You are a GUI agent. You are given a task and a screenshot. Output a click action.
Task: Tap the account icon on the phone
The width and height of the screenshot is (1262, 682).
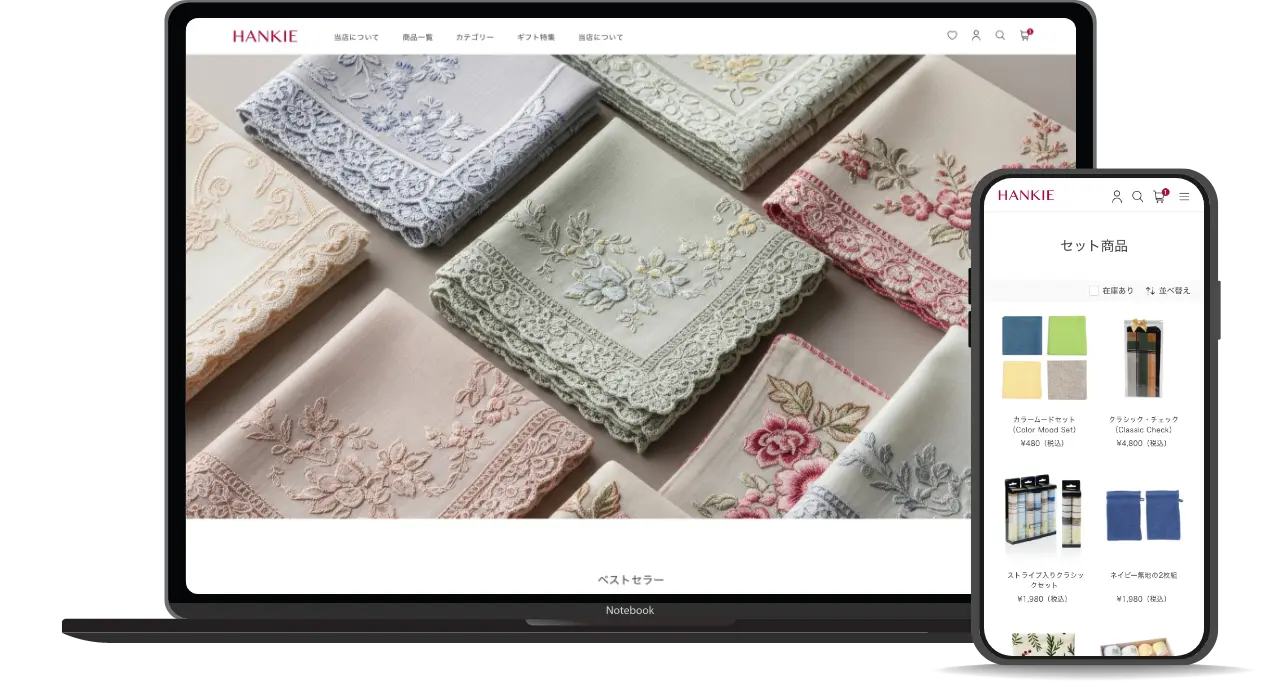pos(1117,197)
